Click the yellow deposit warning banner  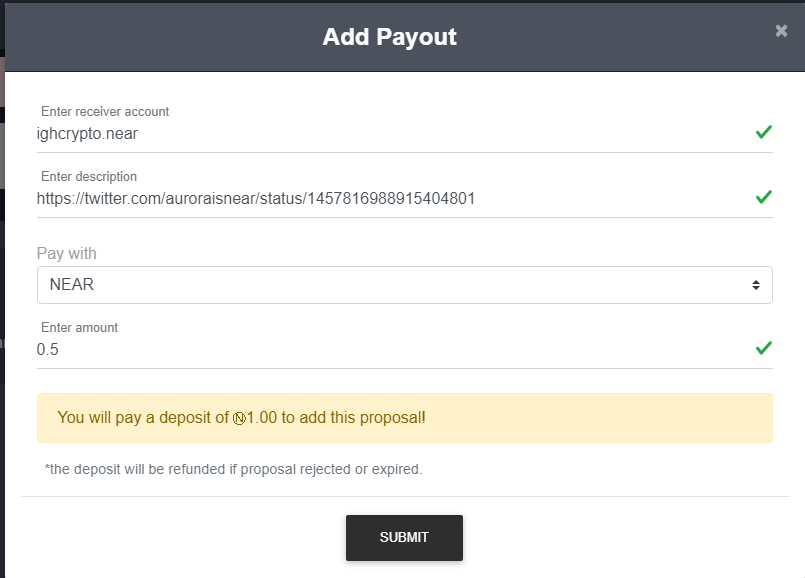click(x=600, y=418)
